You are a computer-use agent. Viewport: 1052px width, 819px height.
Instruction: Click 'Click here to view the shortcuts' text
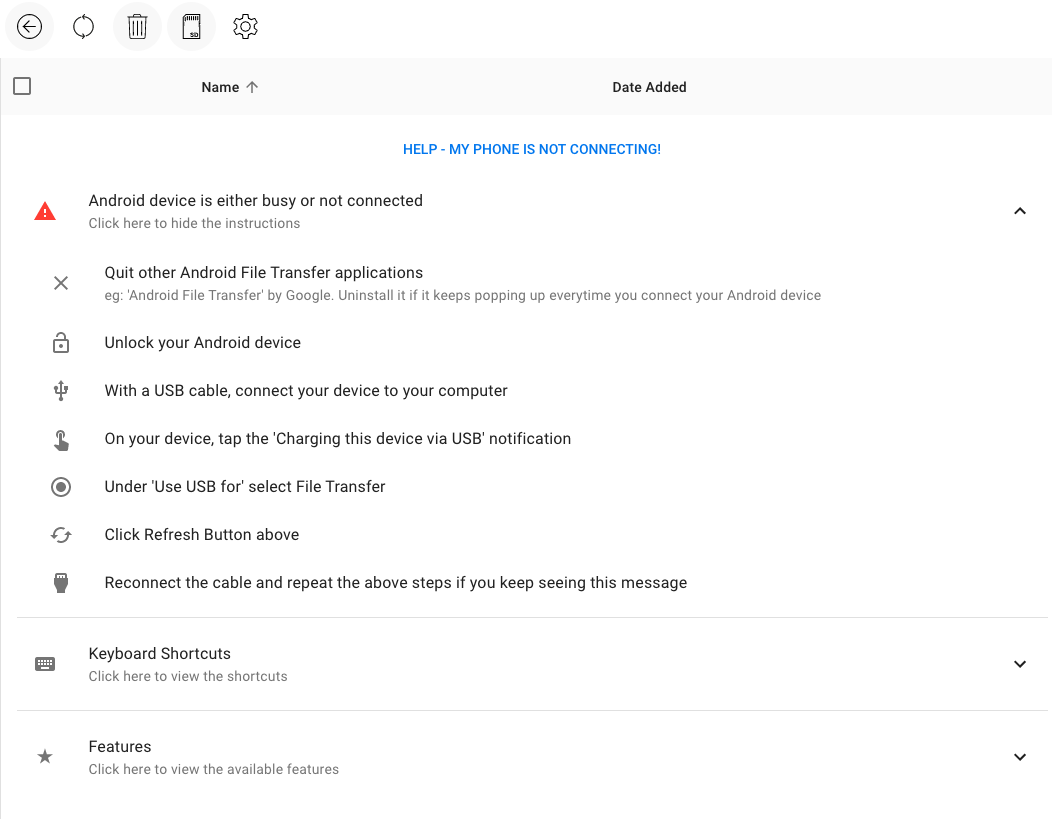pos(188,676)
